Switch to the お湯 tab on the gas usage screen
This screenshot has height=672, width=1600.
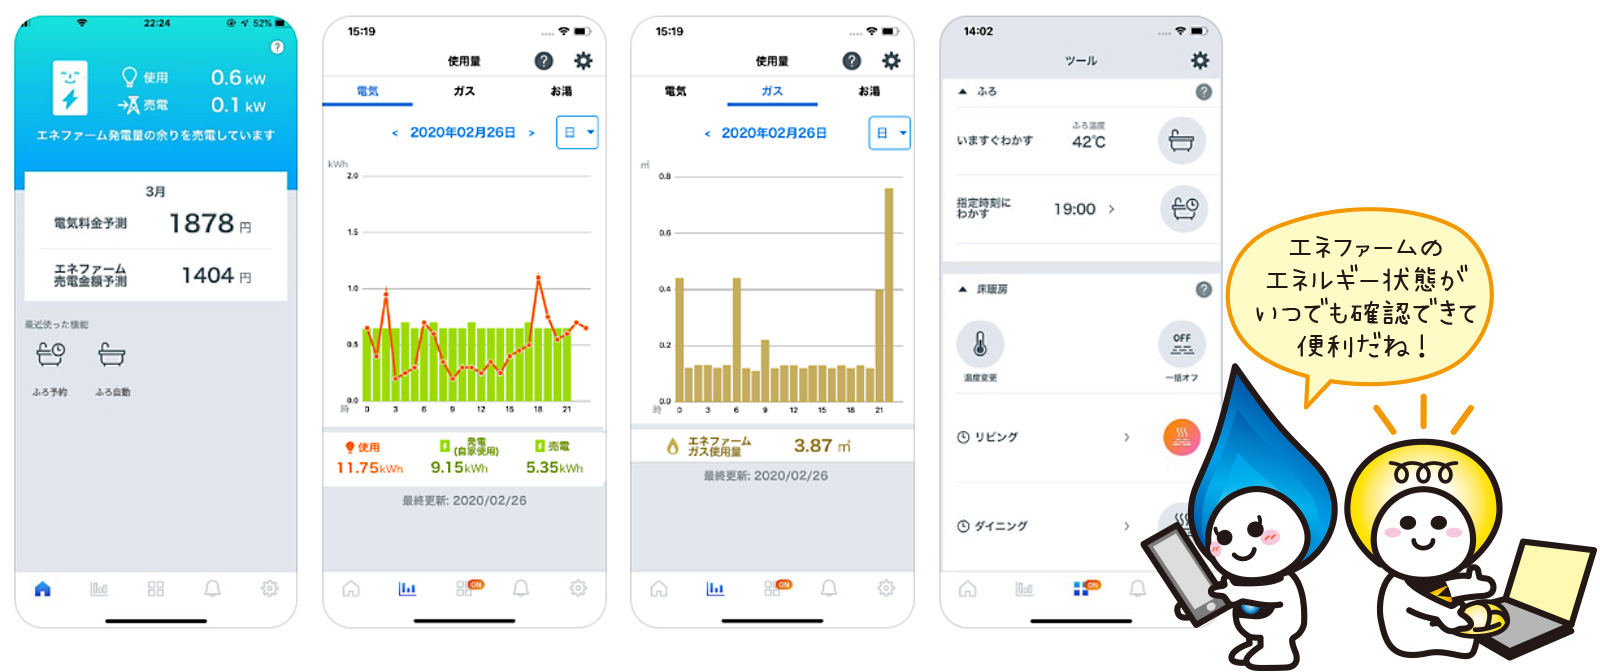coord(869,91)
